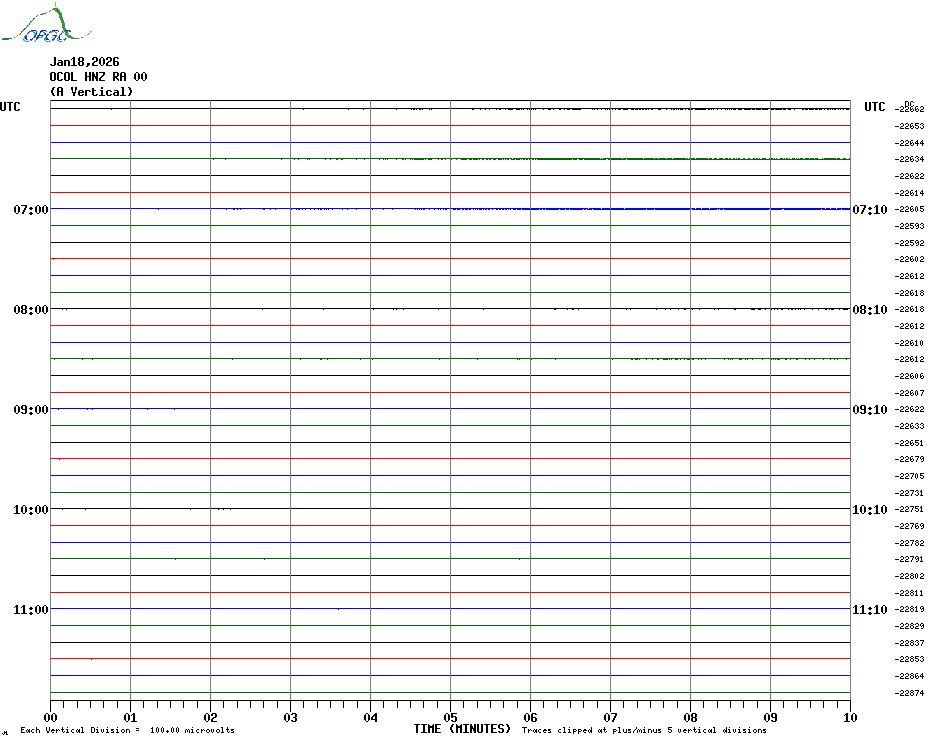Select the 11:10 label on right side
The image size is (930, 744).
pos(869,610)
